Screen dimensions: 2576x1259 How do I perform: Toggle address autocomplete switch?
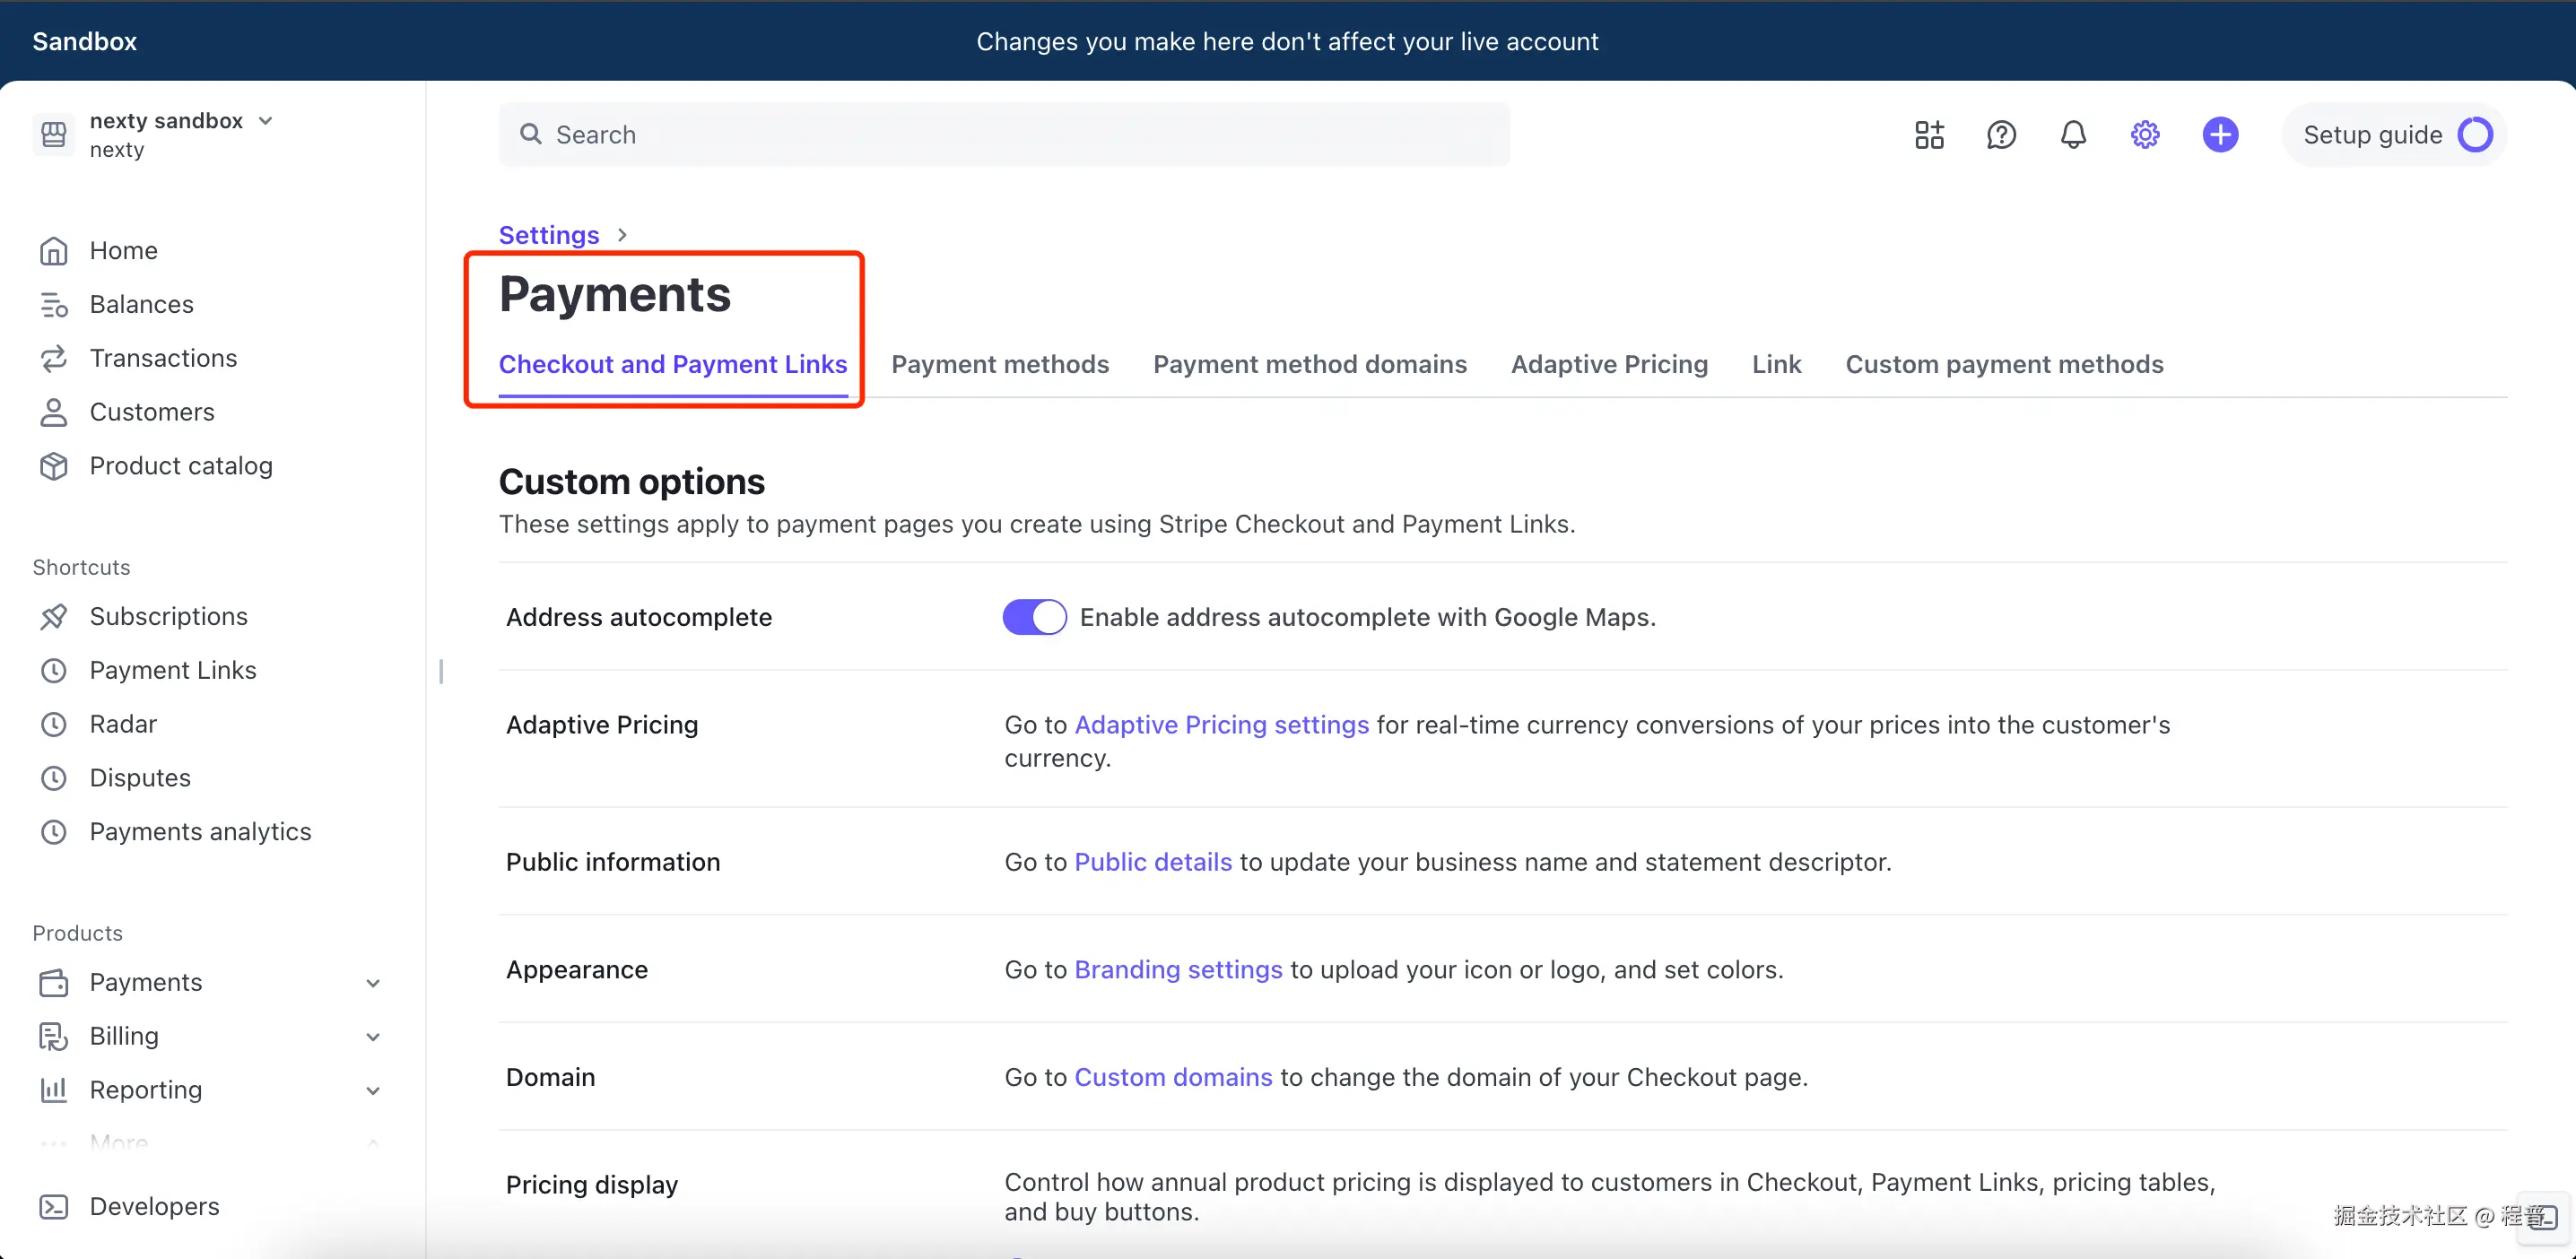[1034, 617]
